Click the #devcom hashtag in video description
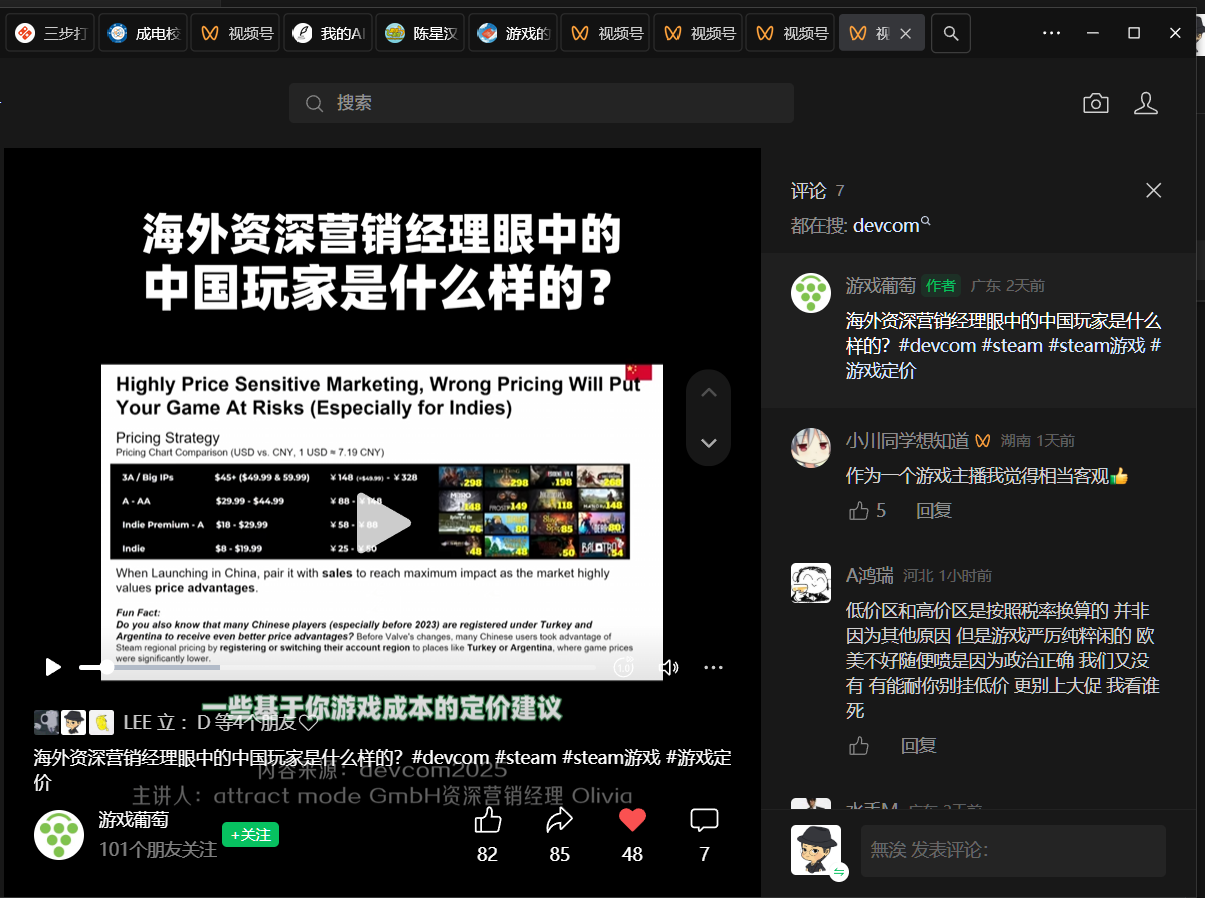1205x898 pixels. [x=450, y=757]
